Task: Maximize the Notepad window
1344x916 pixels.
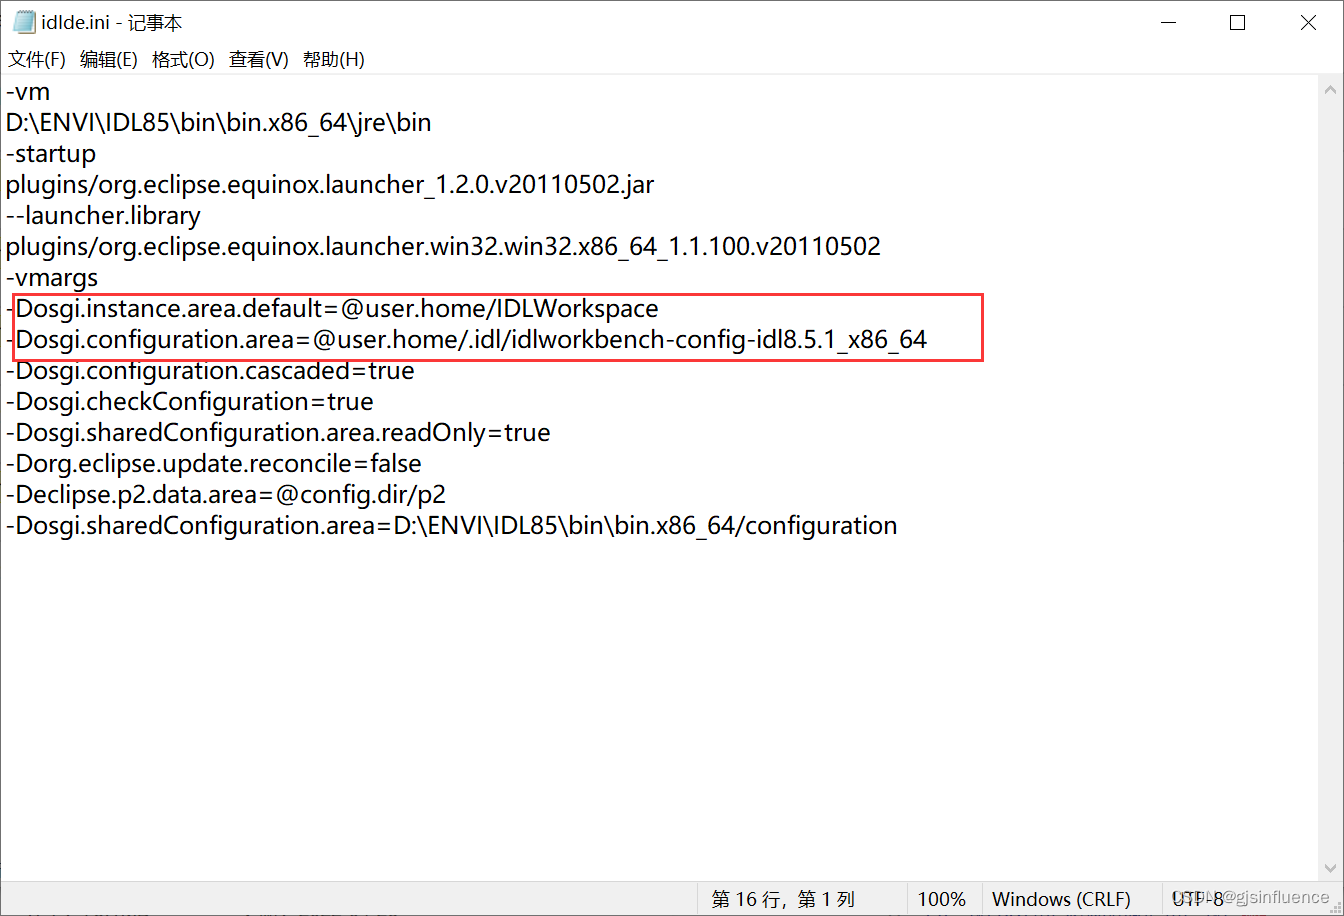Action: click(x=1237, y=22)
